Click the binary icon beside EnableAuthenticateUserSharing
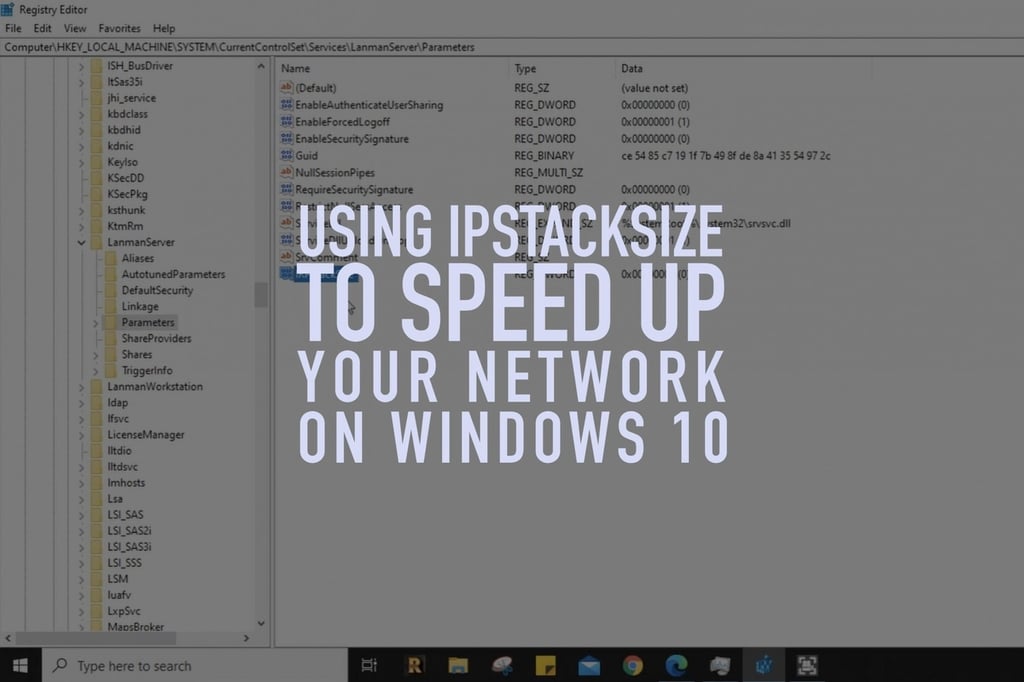Screen dimensions: 1024x682 286,105
